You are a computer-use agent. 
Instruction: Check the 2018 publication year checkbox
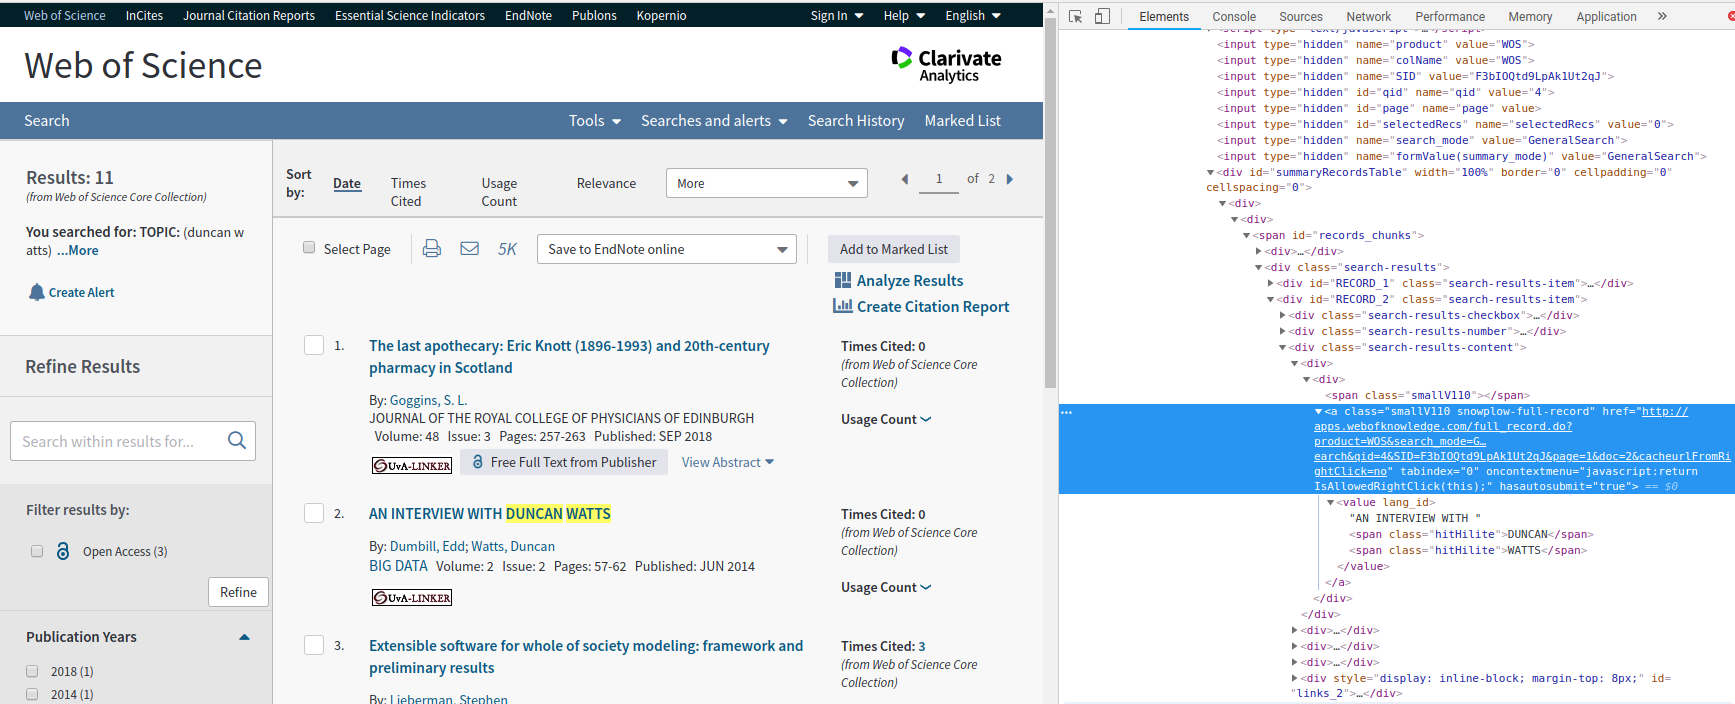coord(32,671)
